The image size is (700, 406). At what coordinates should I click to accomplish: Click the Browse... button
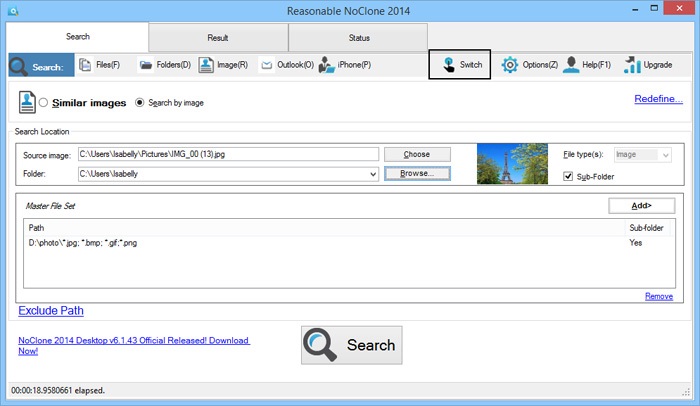pyautogui.click(x=417, y=174)
